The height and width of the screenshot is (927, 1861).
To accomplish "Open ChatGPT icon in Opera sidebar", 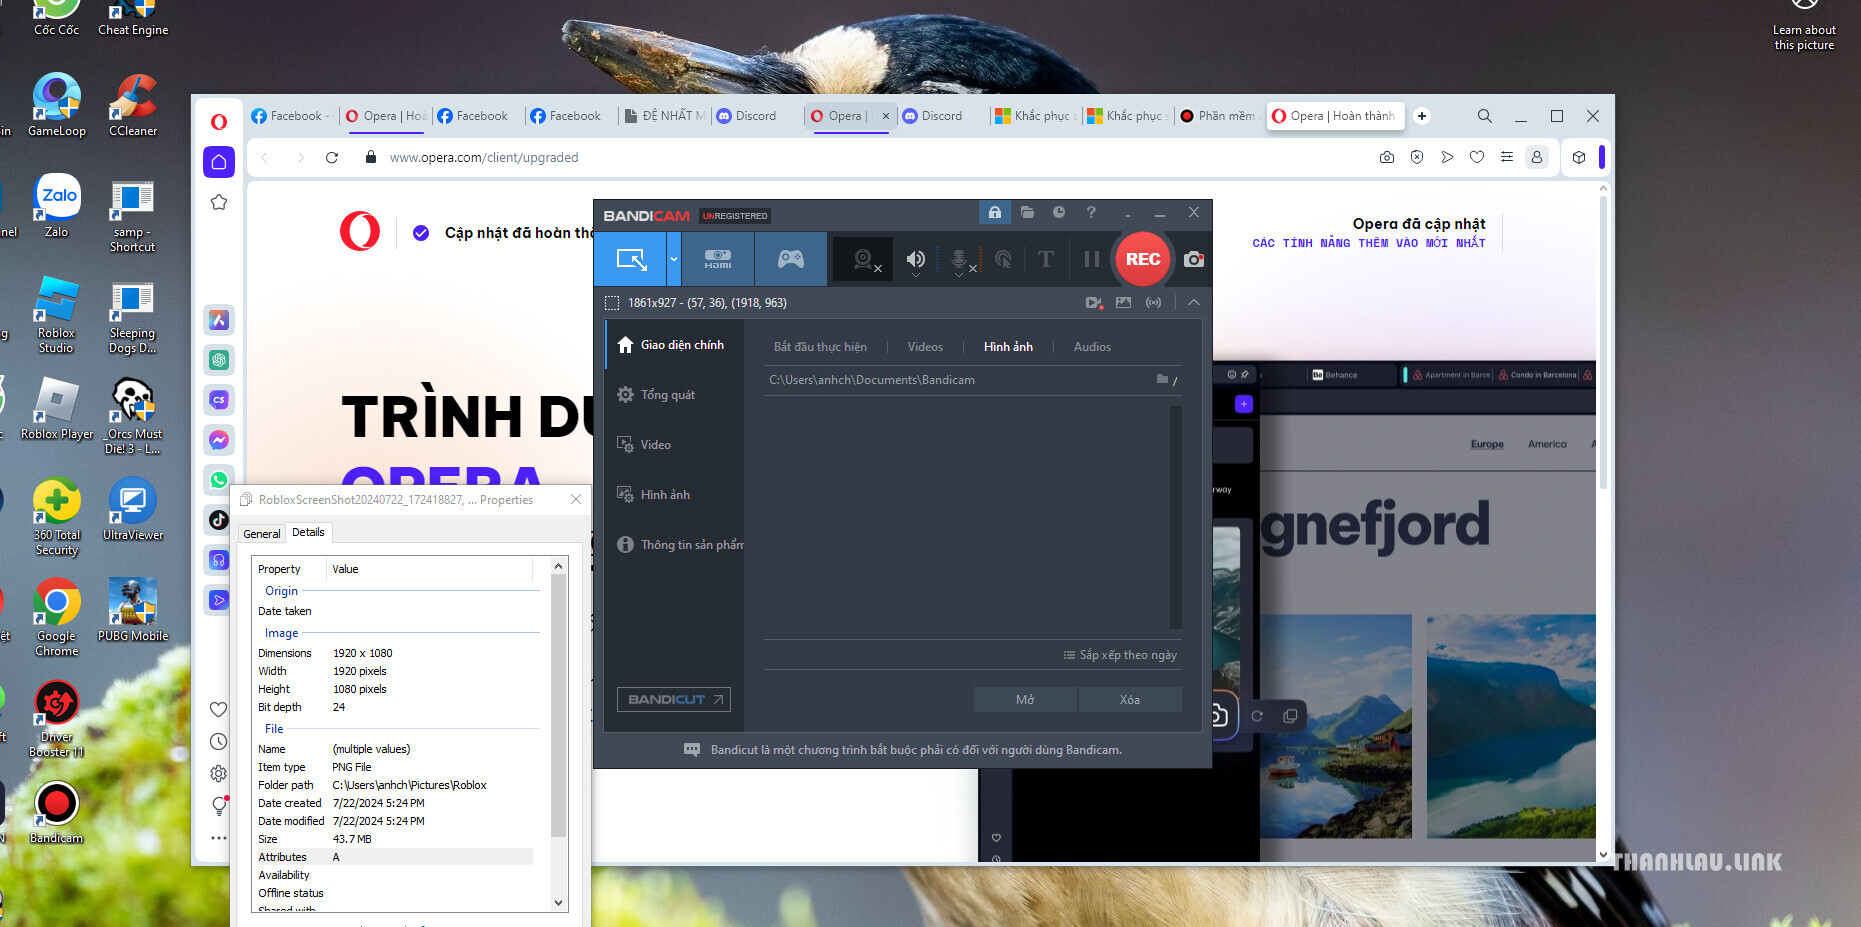I will coord(219,360).
